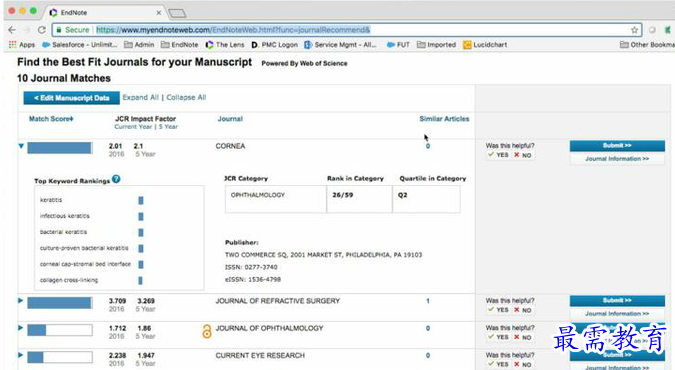Click collagen cross-linking keyword
This screenshot has height=370, width=675.
coord(69,280)
